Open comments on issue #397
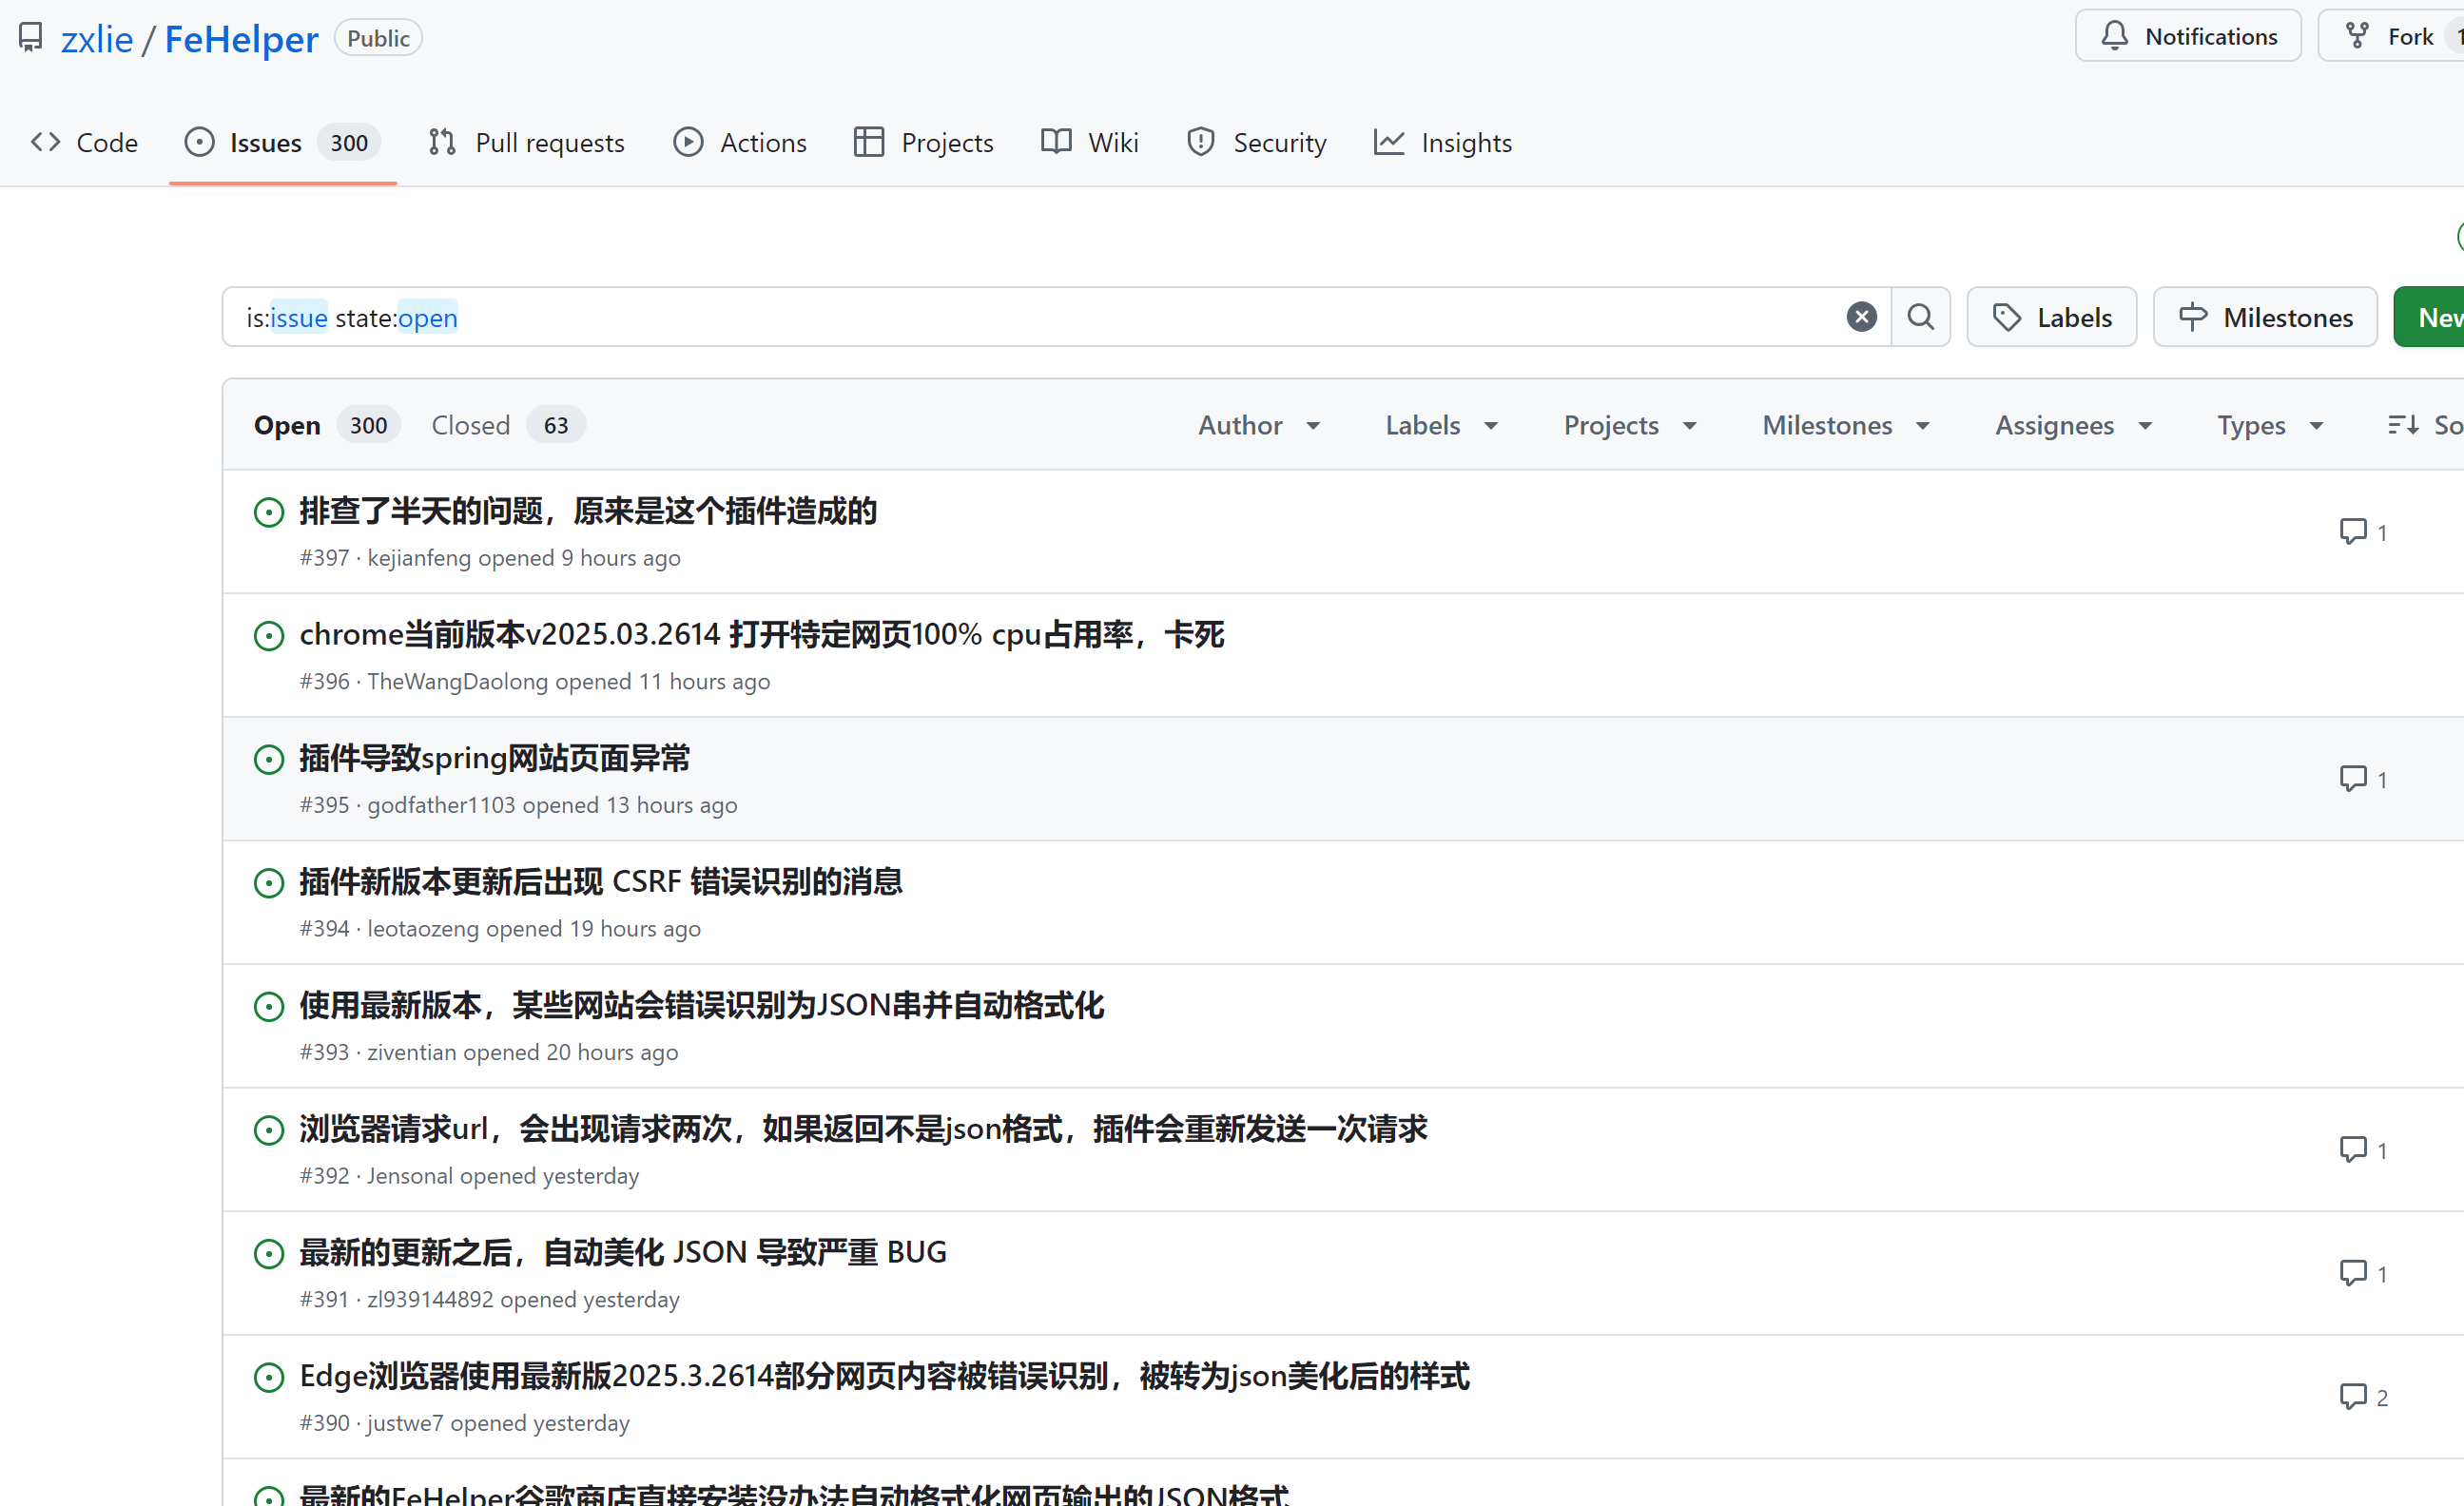The width and height of the screenshot is (2464, 1506). coord(2363,531)
